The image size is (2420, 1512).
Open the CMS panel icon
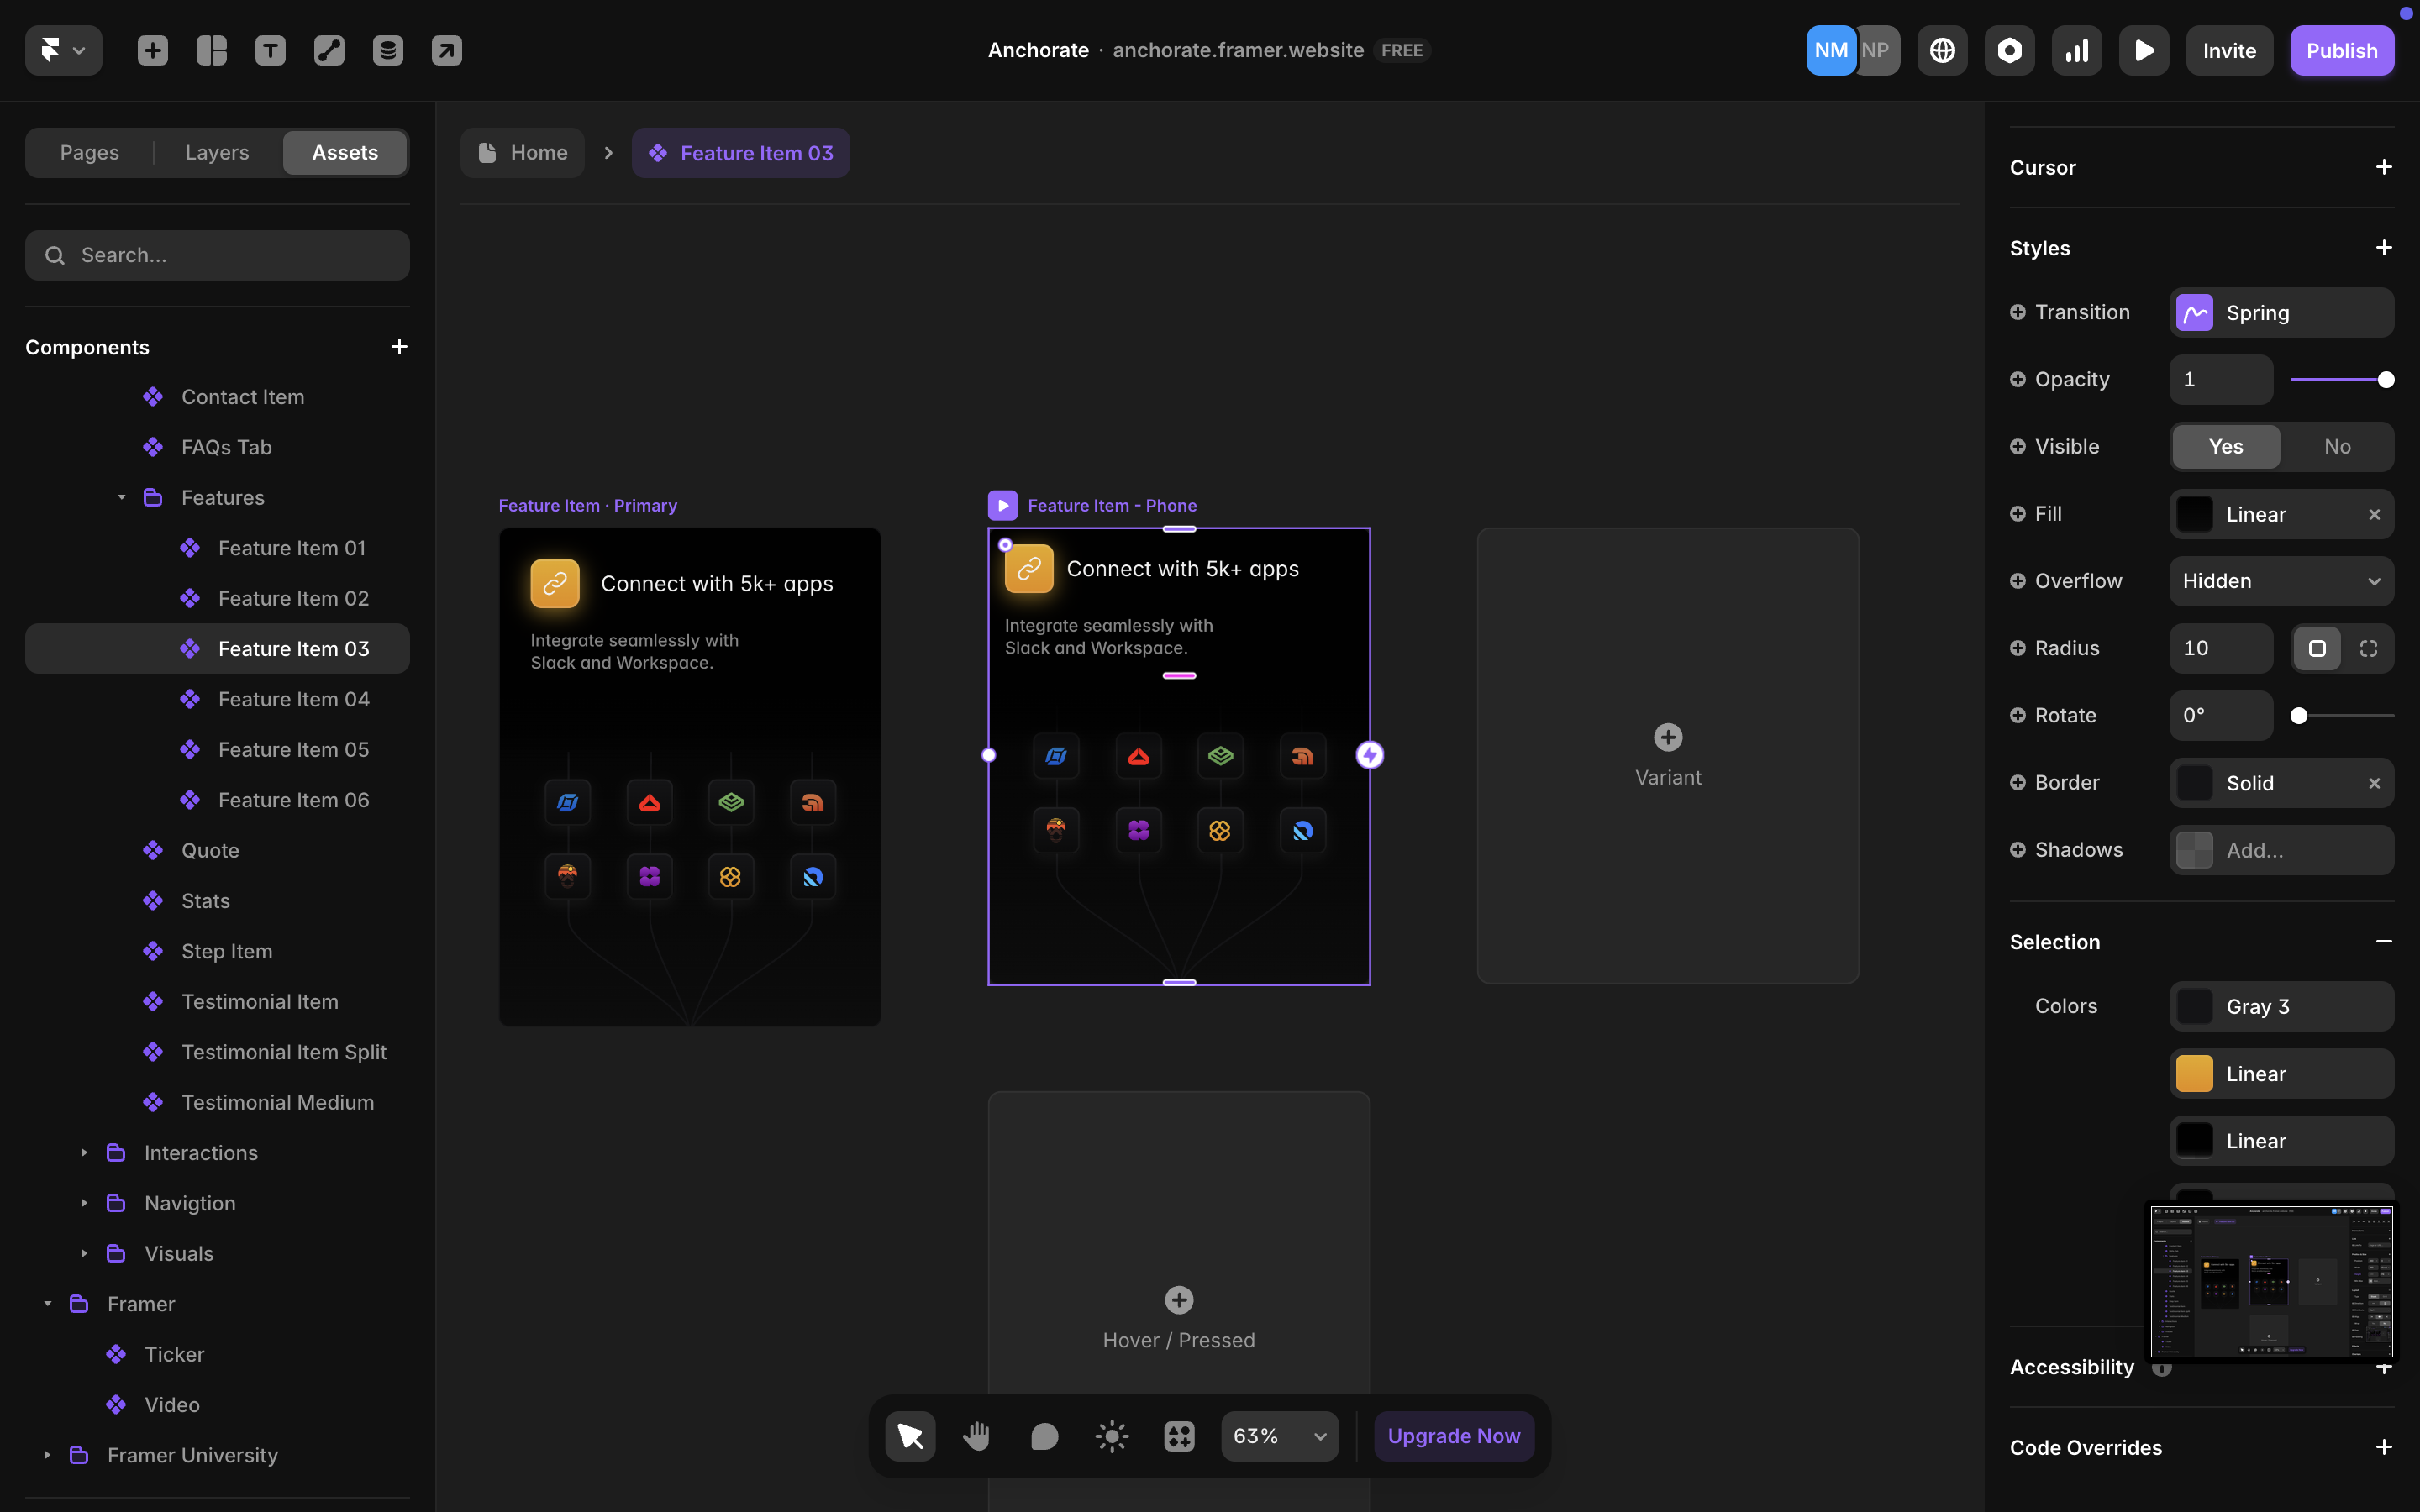coord(388,50)
